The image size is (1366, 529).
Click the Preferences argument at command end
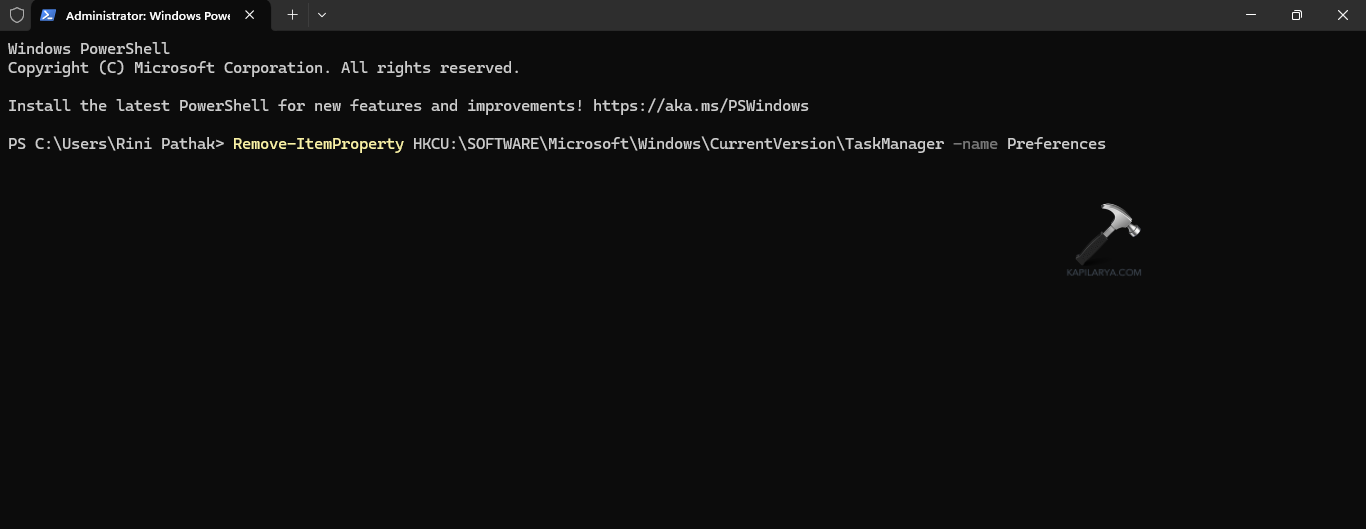click(1056, 144)
